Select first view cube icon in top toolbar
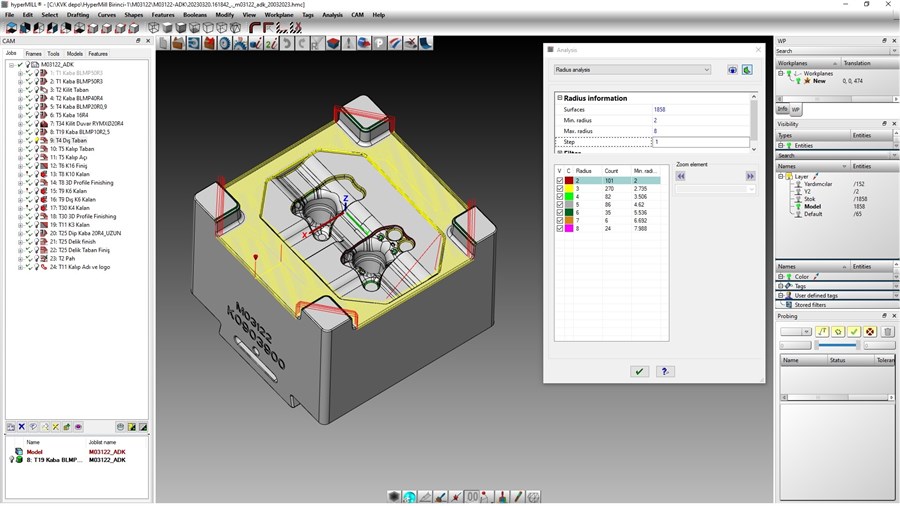Screen dimensions: 900x506 (x=11, y=28)
